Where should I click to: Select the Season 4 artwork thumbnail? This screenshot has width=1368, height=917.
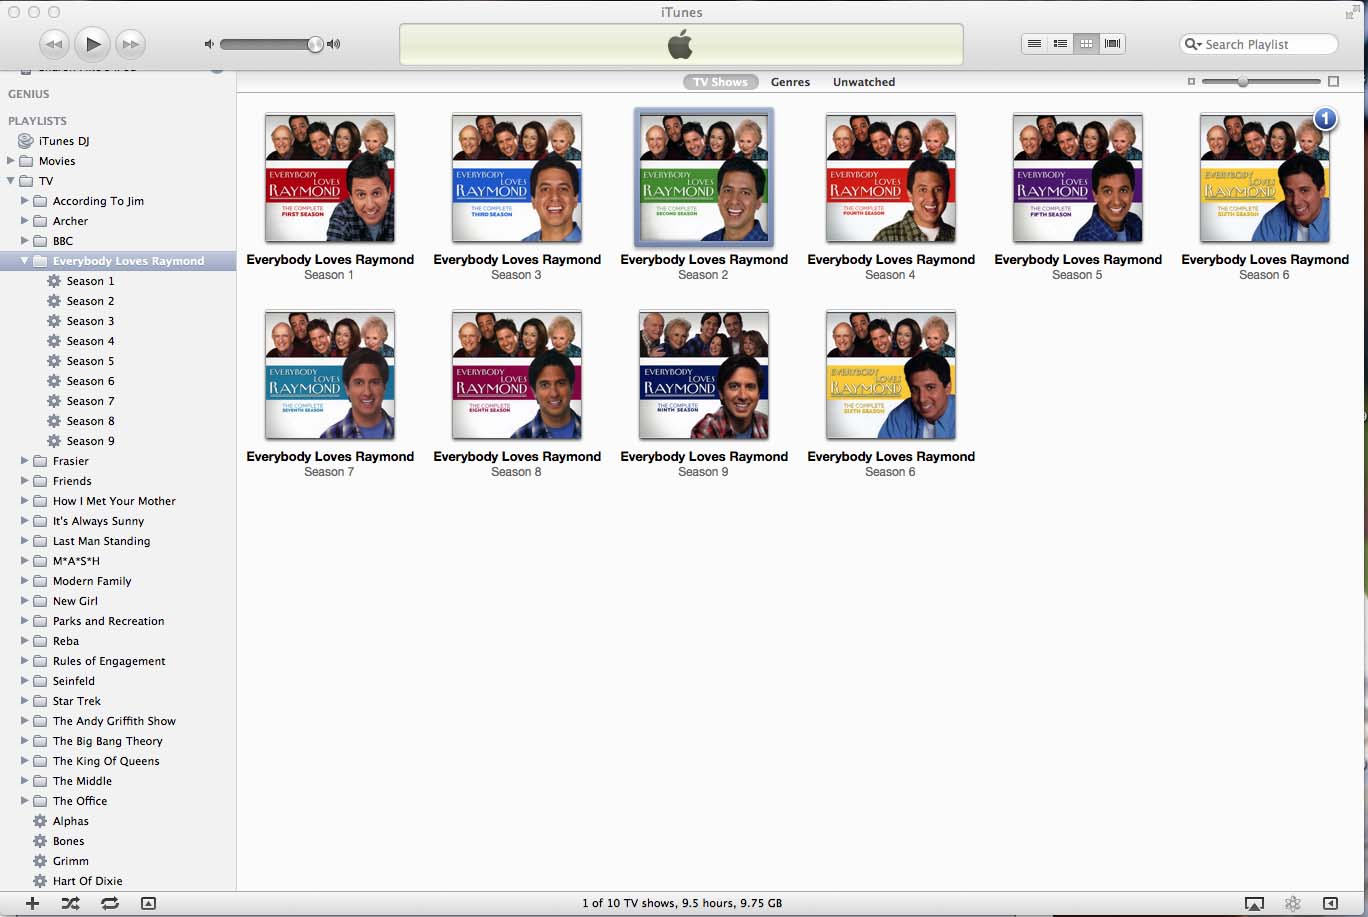point(891,177)
